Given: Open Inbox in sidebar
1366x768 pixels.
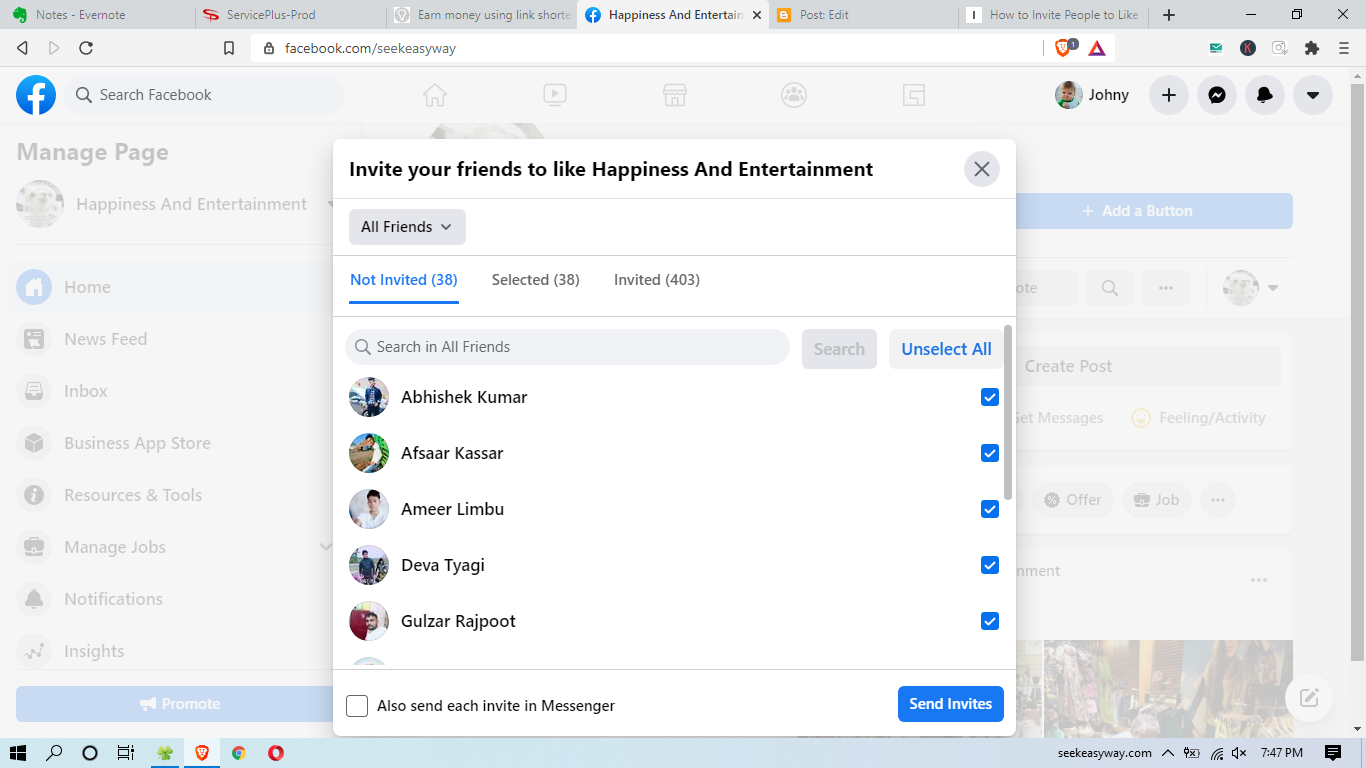Looking at the screenshot, I should (170, 391).
